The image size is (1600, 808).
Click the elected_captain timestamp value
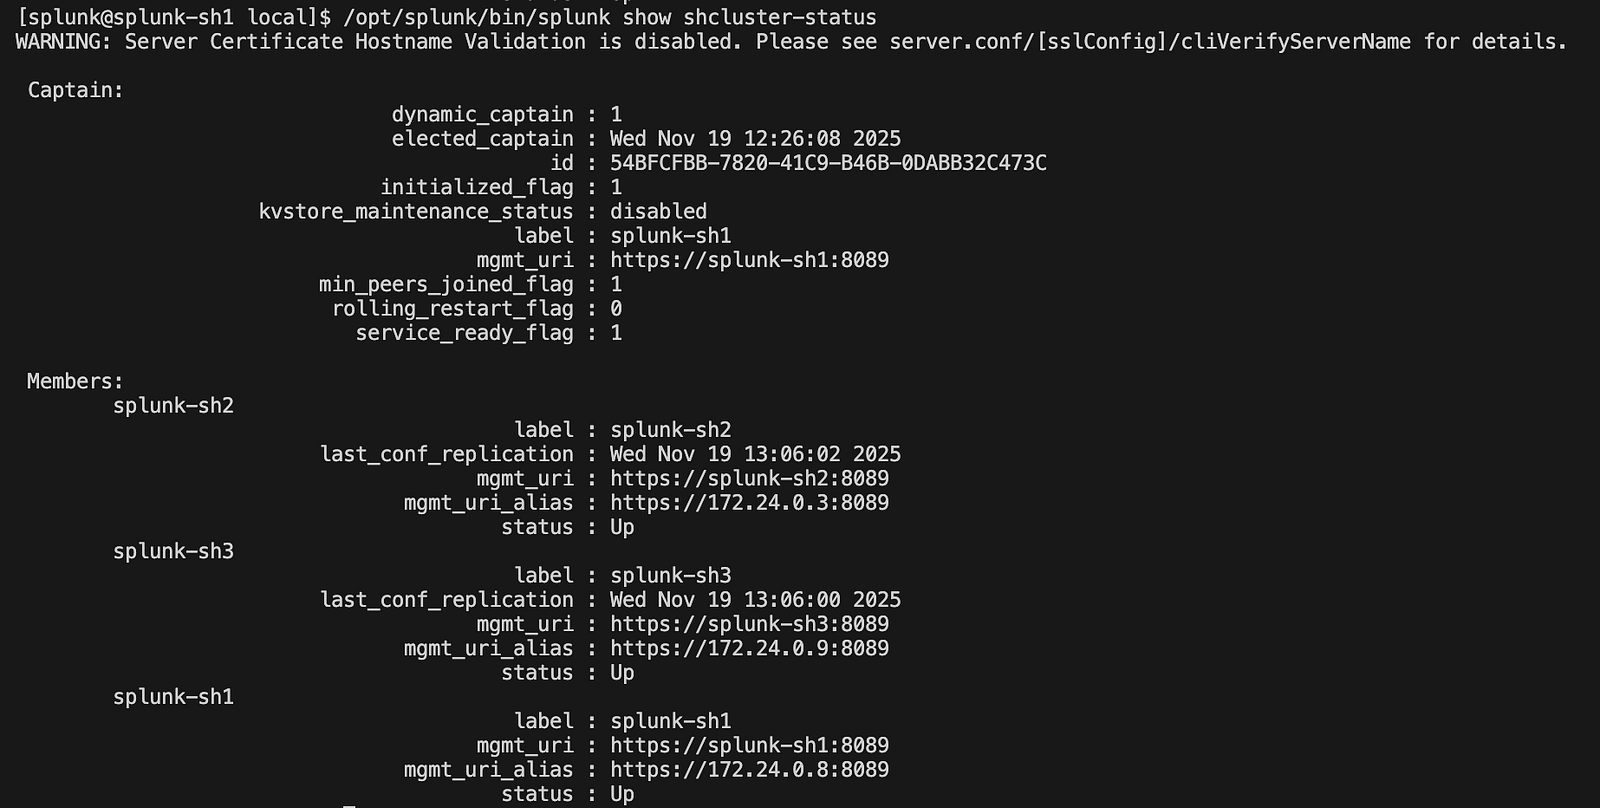[x=755, y=139]
